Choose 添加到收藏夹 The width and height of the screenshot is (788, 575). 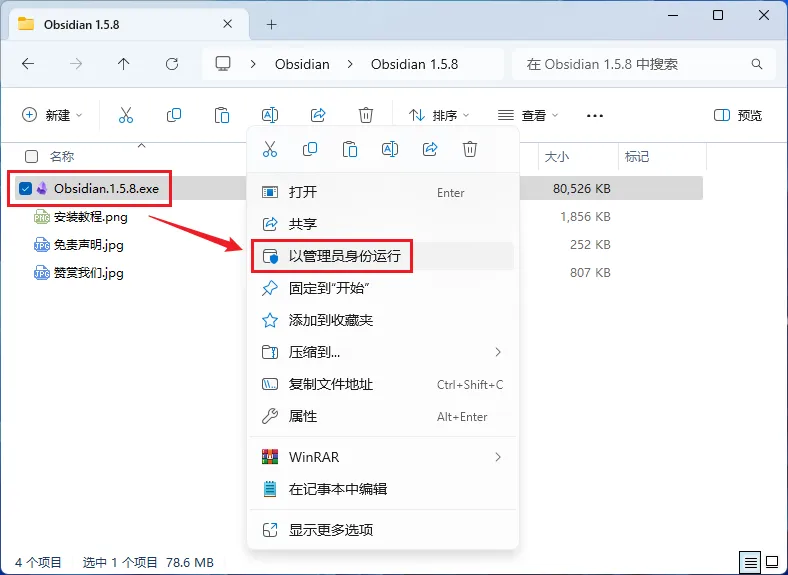click(382, 320)
